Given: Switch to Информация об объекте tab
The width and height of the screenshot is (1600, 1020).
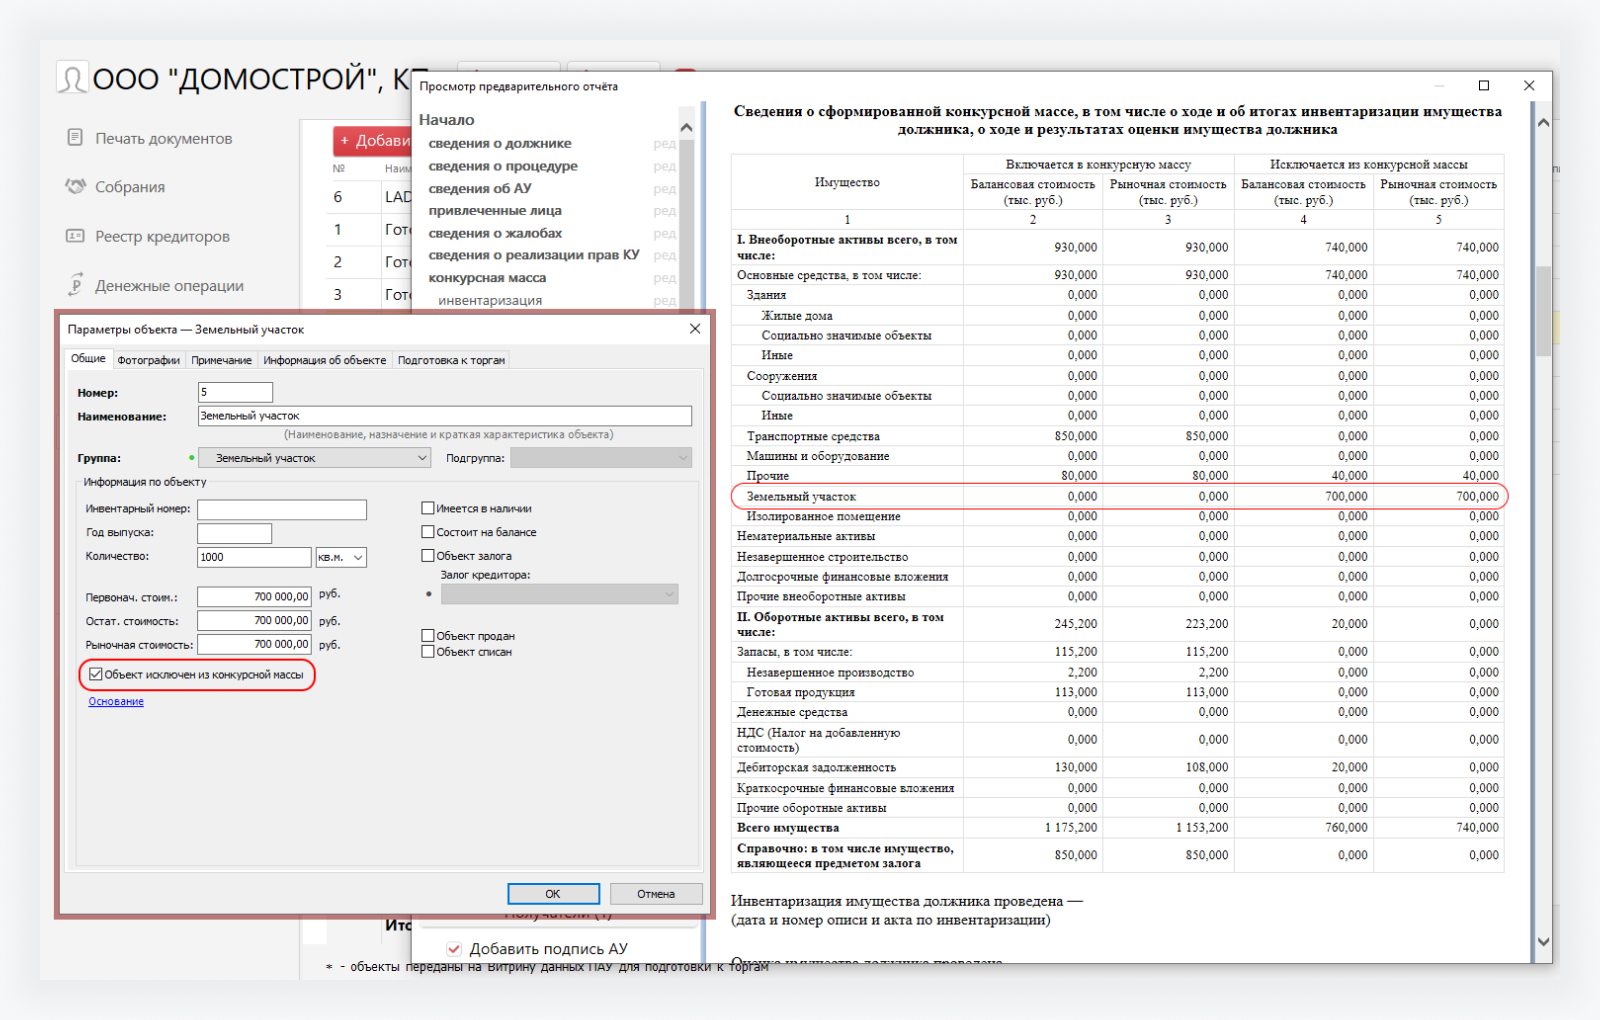Looking at the screenshot, I should (x=324, y=360).
